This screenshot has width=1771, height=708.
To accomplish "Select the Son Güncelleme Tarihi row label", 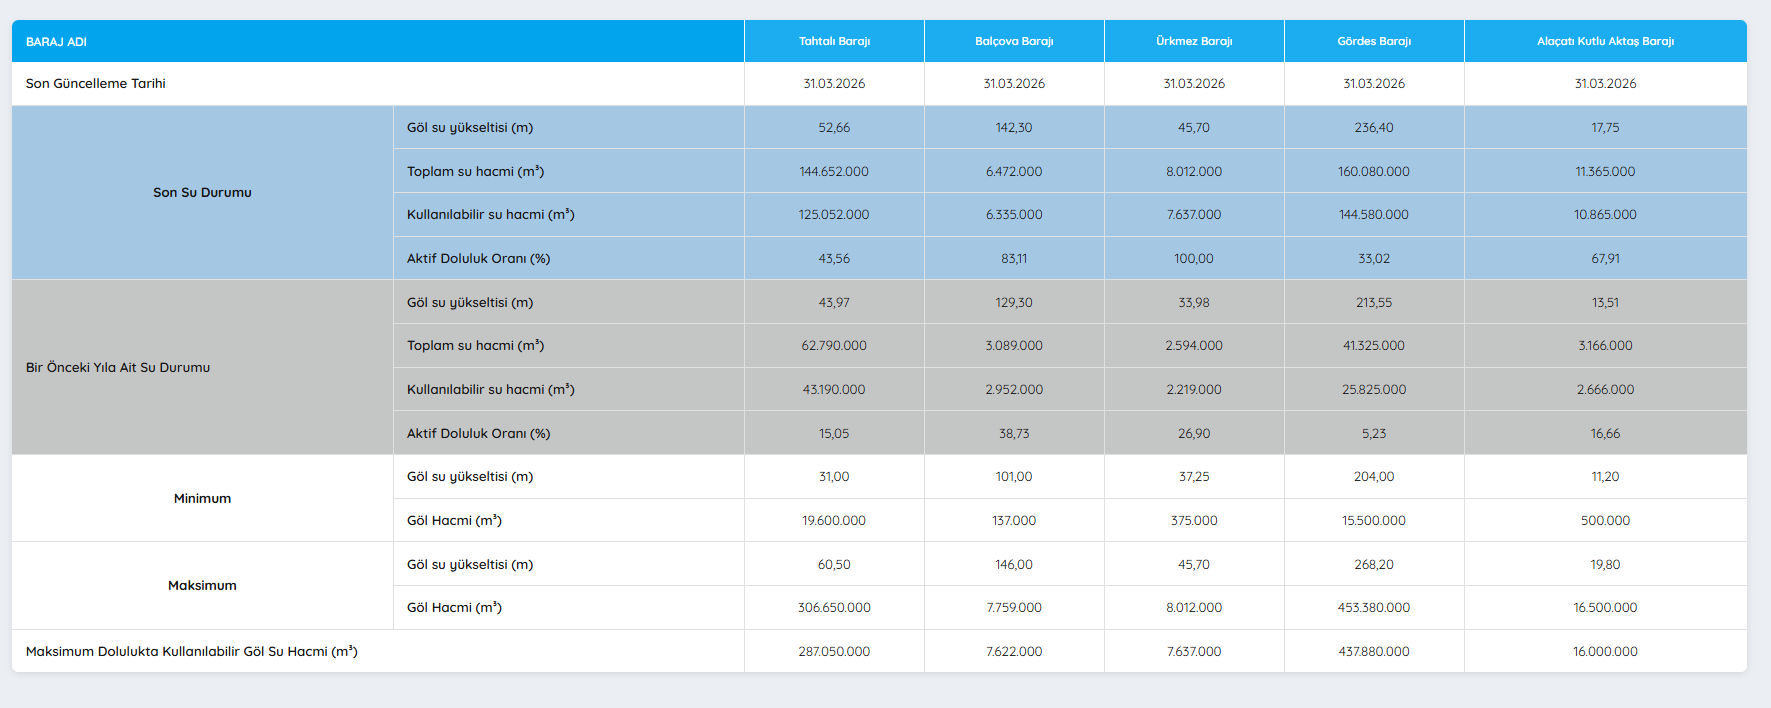I will pyautogui.click(x=96, y=84).
